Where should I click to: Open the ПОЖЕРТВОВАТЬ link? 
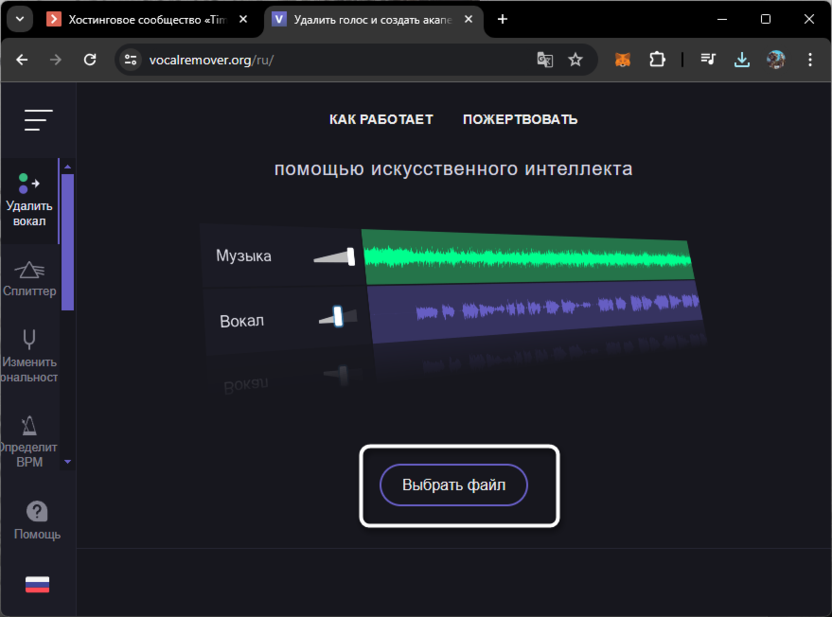pos(520,119)
